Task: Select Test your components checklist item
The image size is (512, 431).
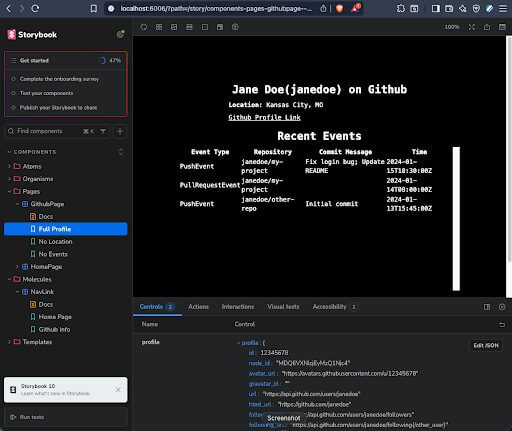Action: [46, 93]
